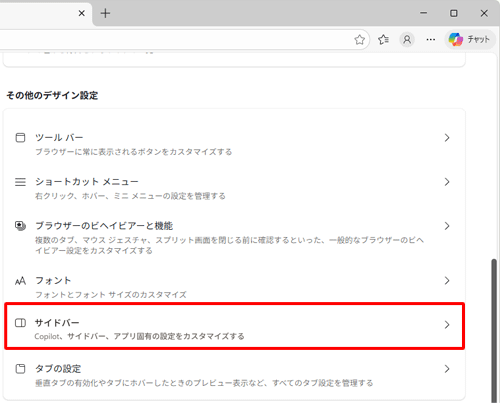Image resolution: width=500 pixels, height=403 pixels.
Task: Open the Settings and more ellipsis menu
Action: 431,40
